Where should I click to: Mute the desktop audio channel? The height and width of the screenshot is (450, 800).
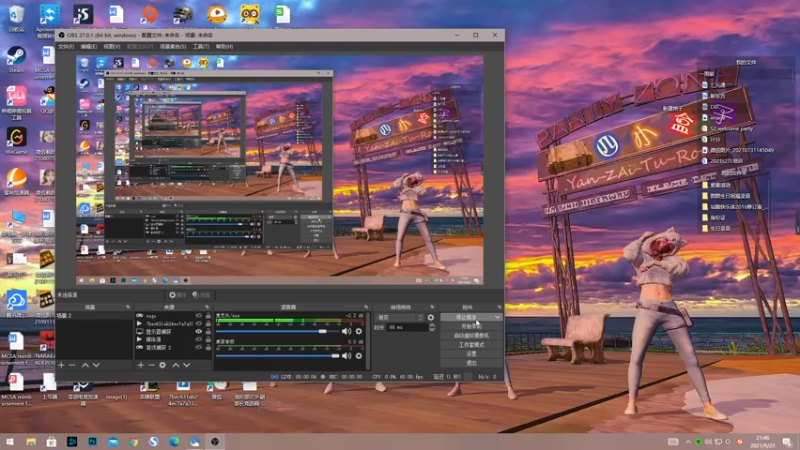pos(346,356)
